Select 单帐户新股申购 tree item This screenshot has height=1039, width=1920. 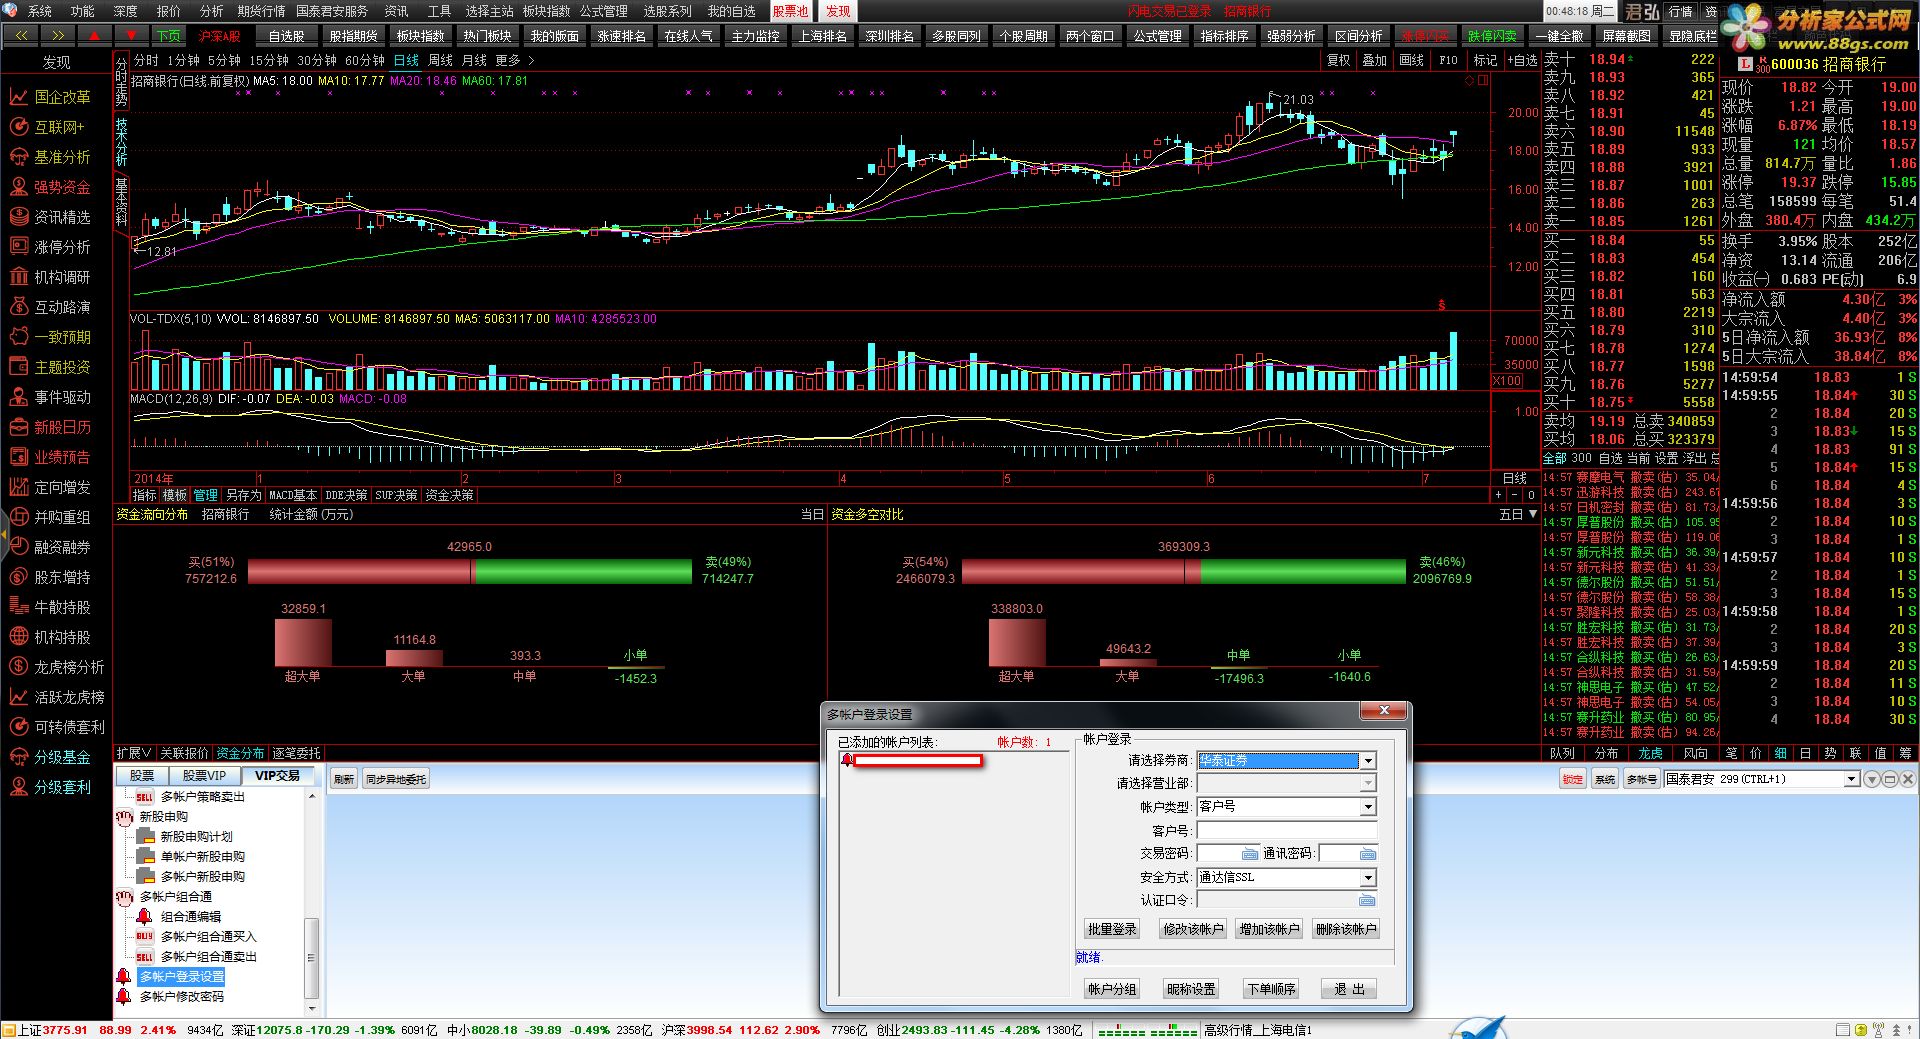click(202, 857)
